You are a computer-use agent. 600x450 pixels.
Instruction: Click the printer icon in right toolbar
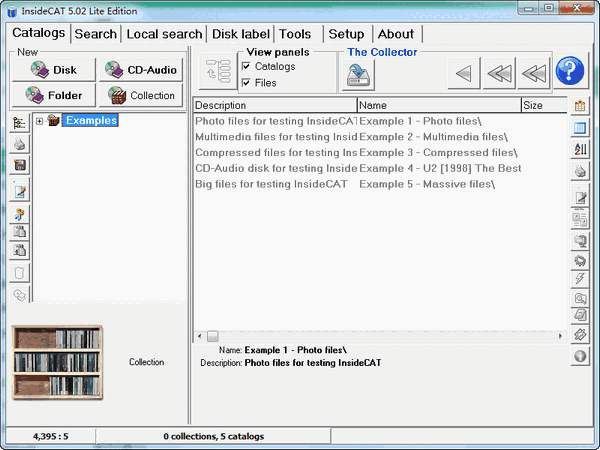tap(580, 171)
